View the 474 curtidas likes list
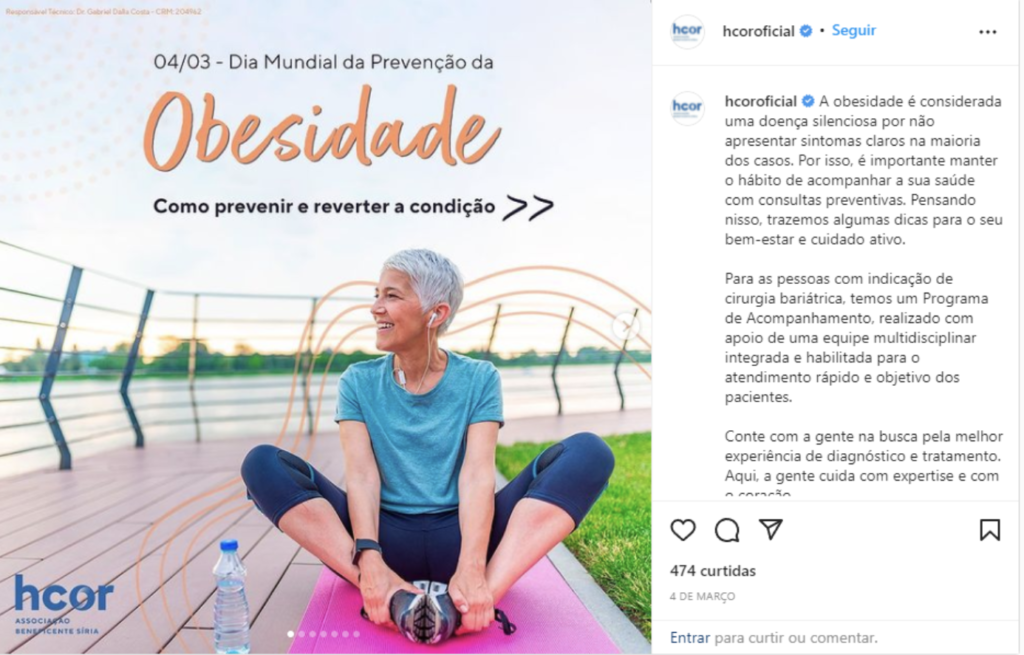The image size is (1024, 655). pos(712,571)
